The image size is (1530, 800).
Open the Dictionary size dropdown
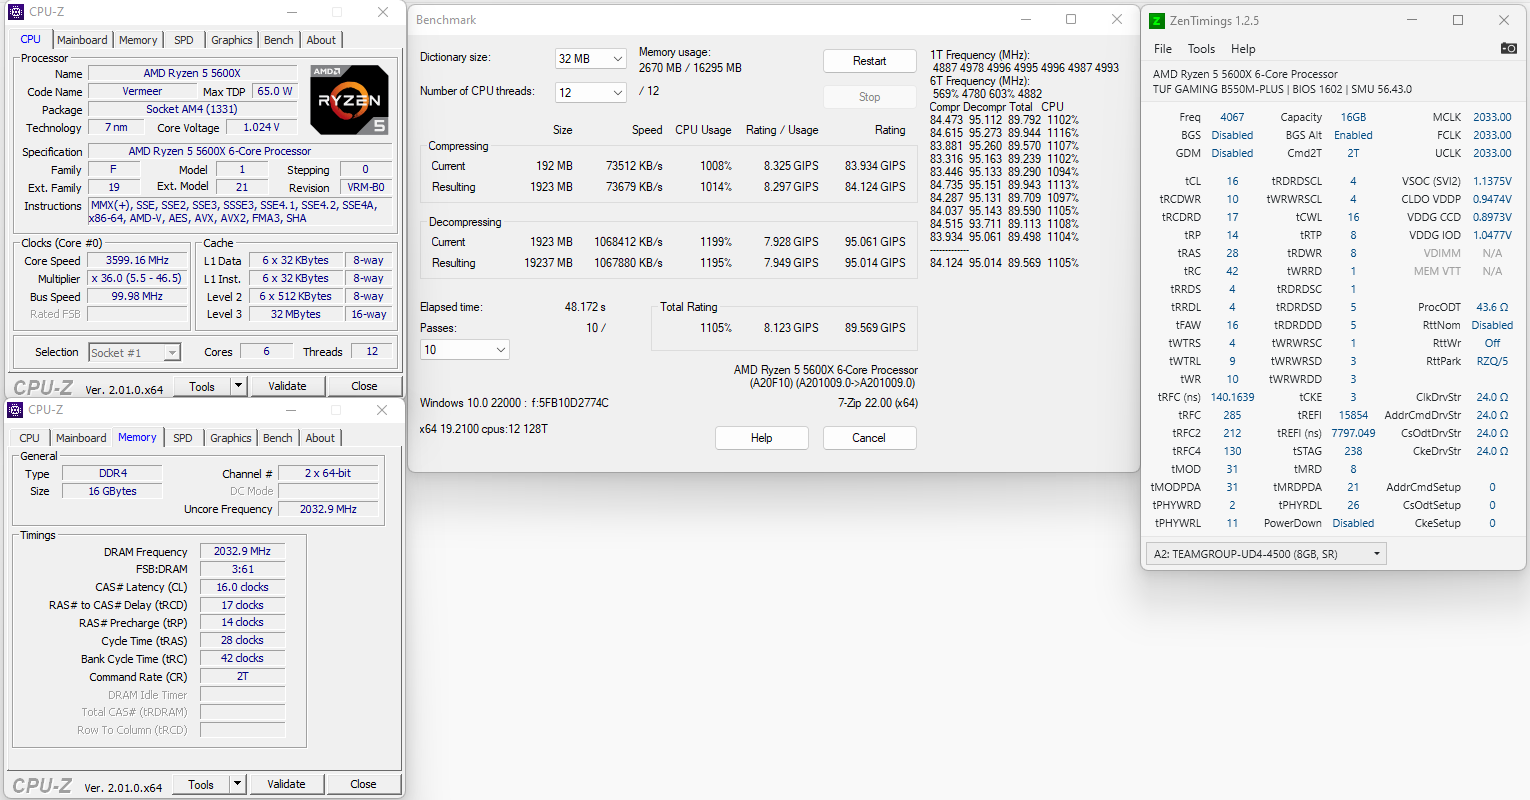coord(590,59)
